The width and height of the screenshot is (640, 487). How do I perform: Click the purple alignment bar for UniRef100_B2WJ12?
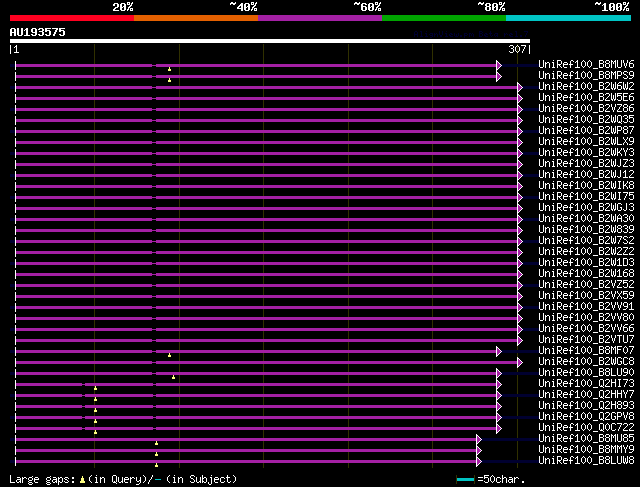tap(300, 175)
